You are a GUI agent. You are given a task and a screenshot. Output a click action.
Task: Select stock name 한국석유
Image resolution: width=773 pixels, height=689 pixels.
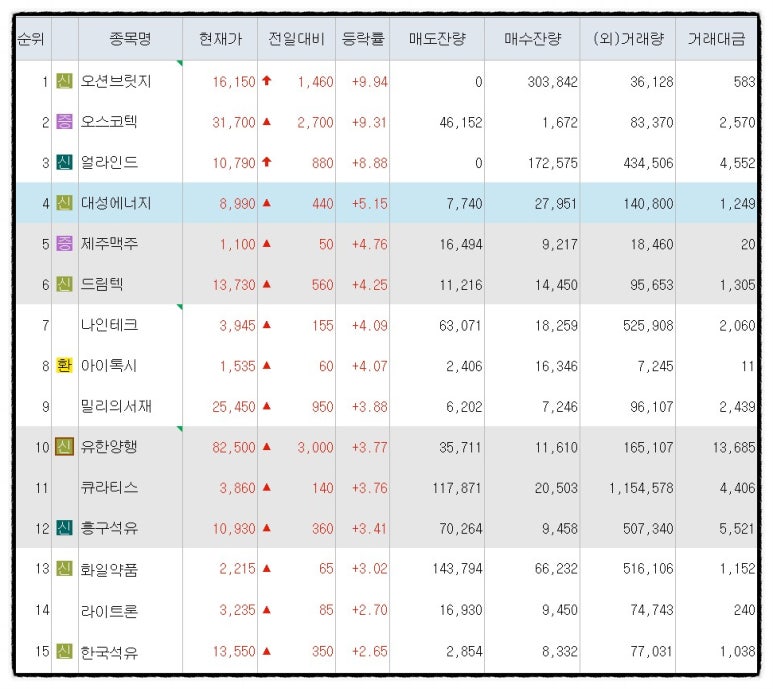[109, 652]
